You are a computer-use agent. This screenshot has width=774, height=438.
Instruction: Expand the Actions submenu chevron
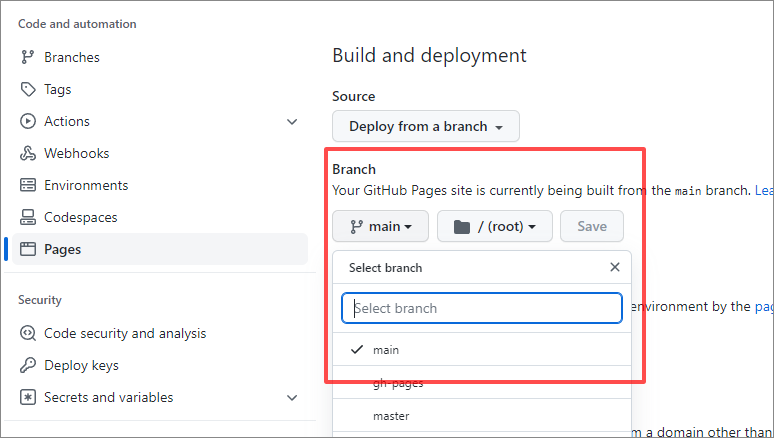[292, 121]
